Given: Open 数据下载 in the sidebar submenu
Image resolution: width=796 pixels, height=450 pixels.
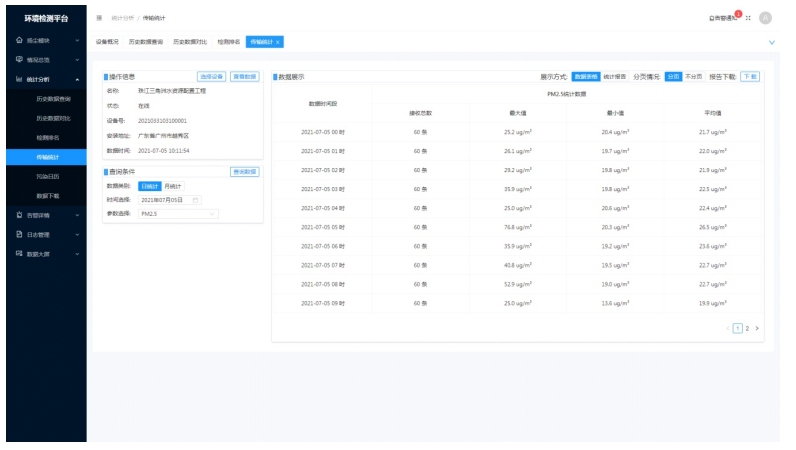Looking at the screenshot, I should [x=48, y=195].
